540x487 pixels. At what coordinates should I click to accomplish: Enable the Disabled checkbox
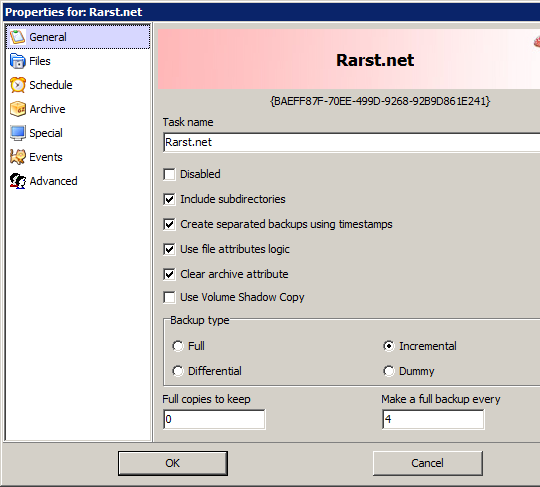click(169, 174)
